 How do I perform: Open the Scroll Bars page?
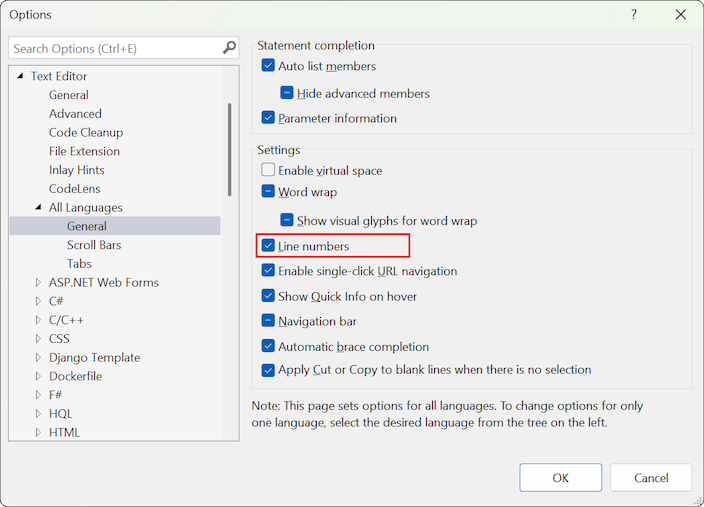(94, 245)
